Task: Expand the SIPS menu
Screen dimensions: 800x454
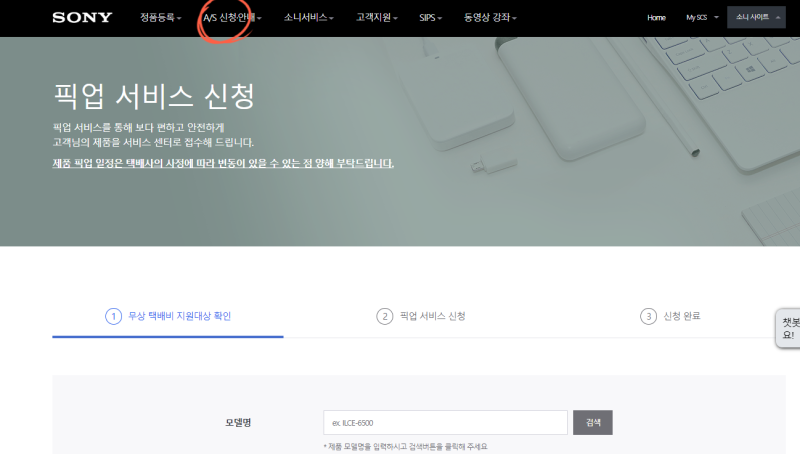Action: coord(430,17)
